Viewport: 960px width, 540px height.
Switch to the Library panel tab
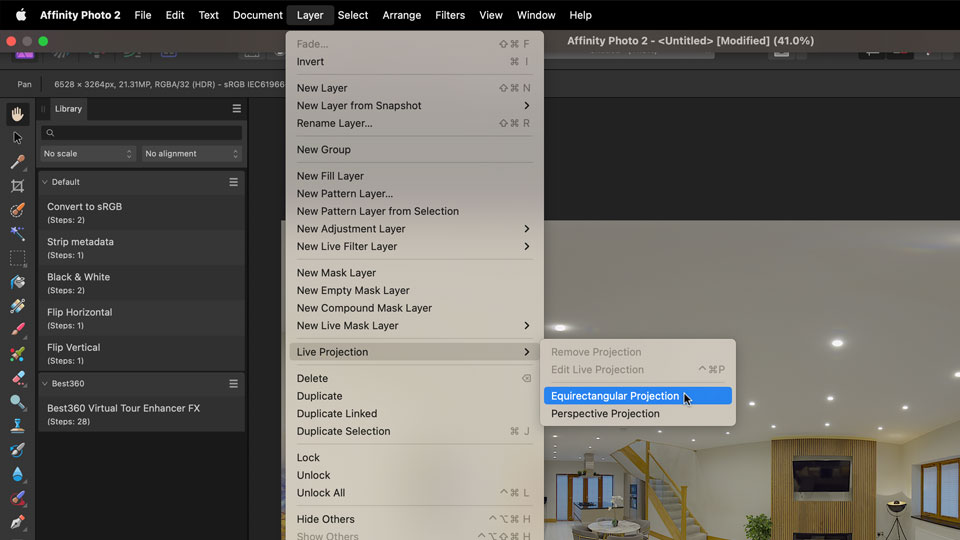(x=68, y=108)
